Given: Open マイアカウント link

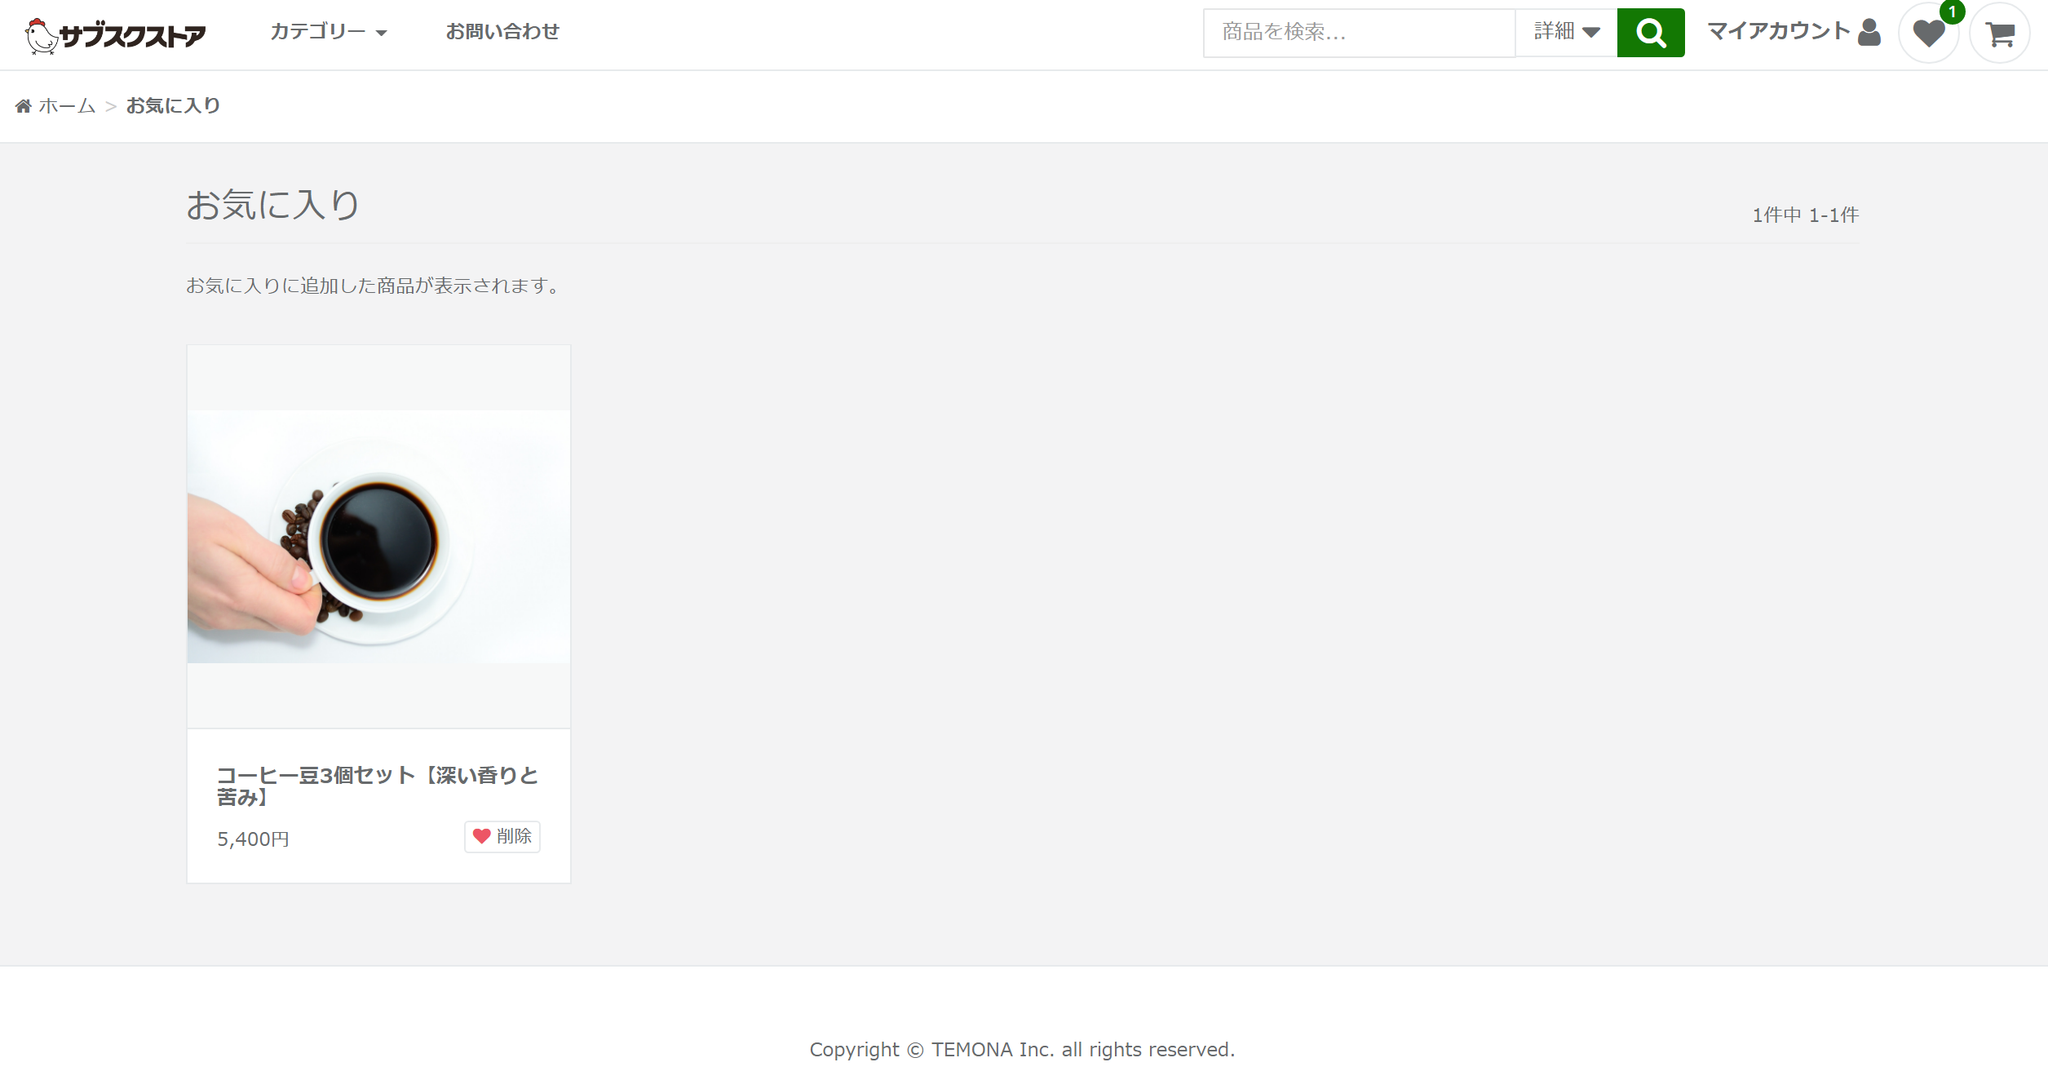Looking at the screenshot, I should pos(1778,32).
